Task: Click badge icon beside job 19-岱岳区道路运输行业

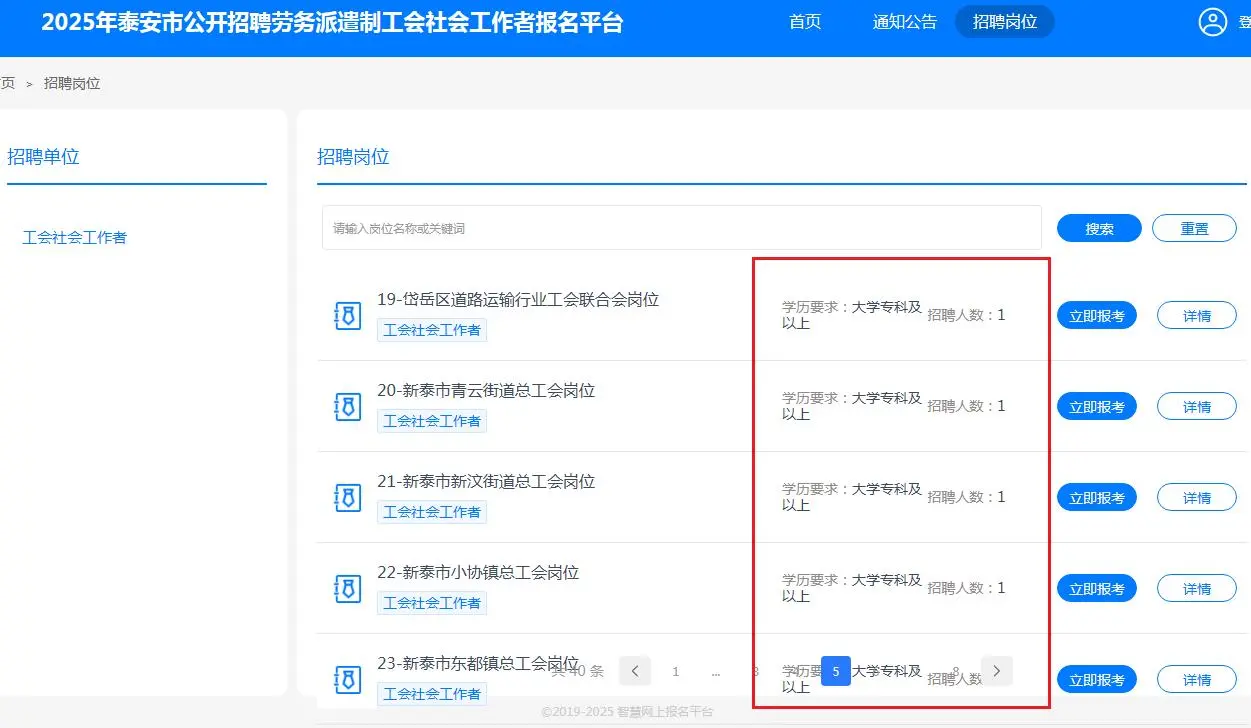Action: [346, 314]
